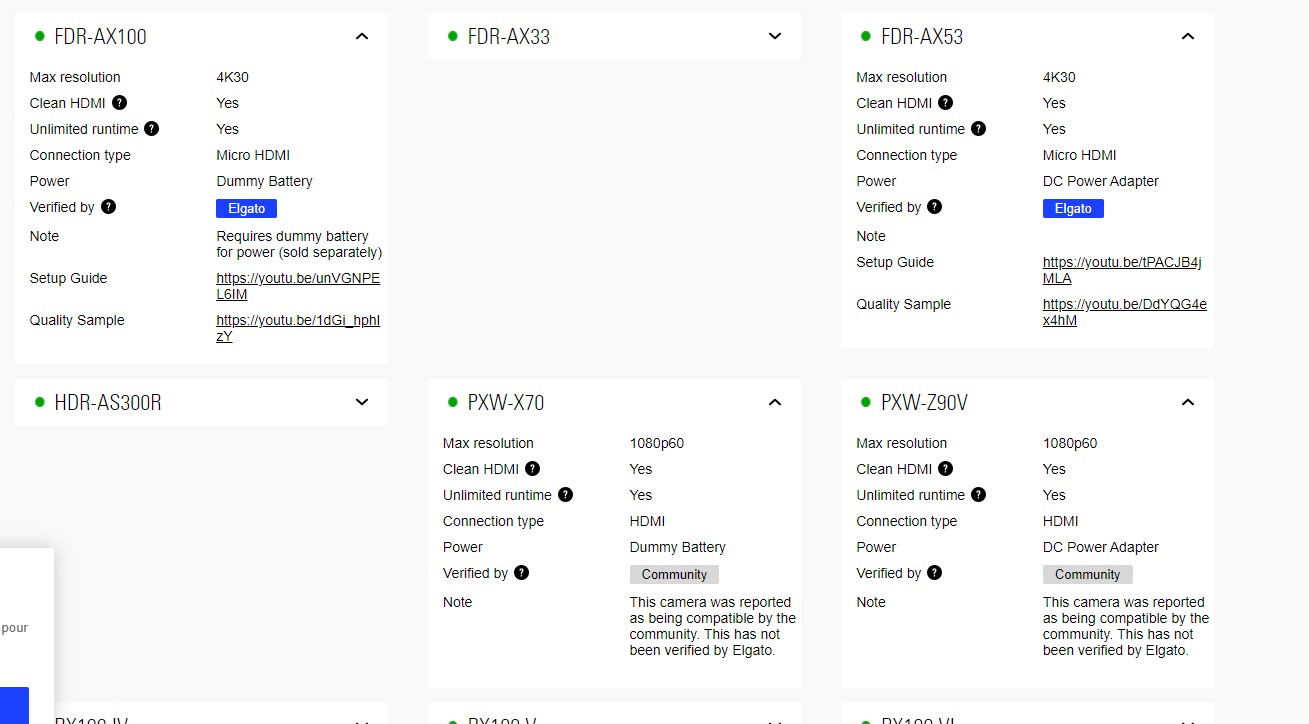Click Unlimited runtime help icon under FDR-AX100
1309x724 pixels.
point(152,129)
